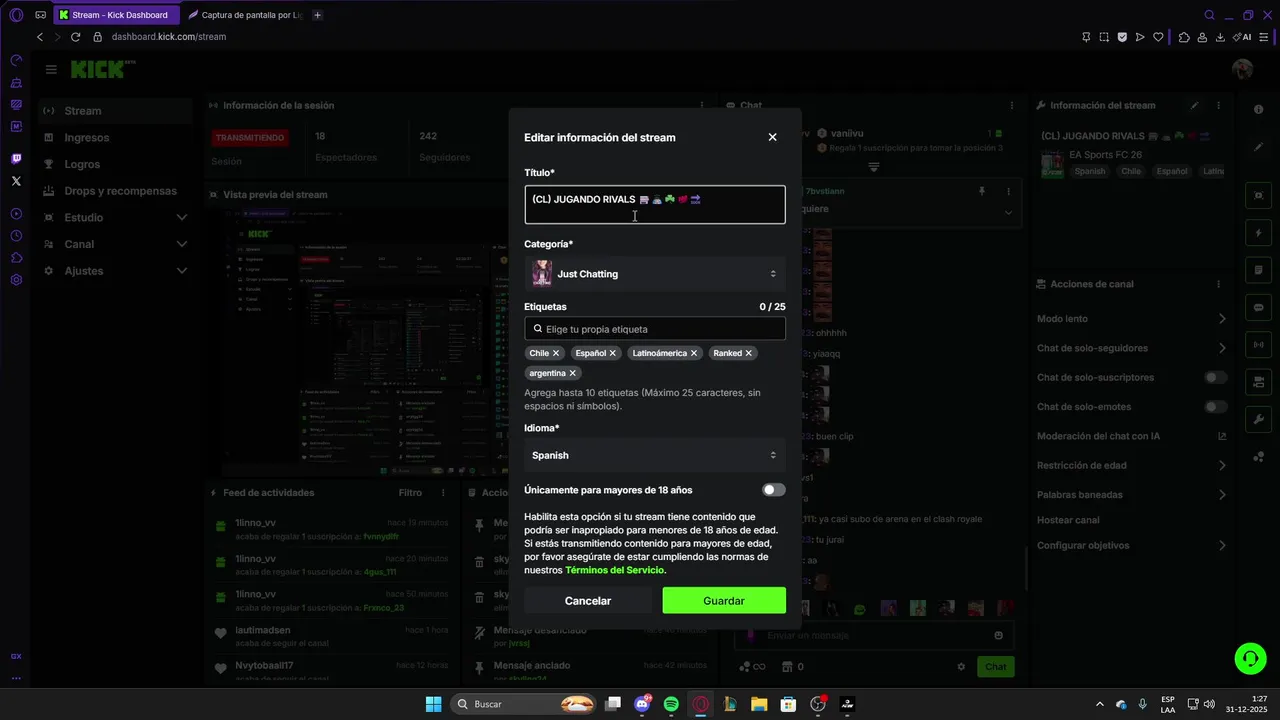Screen dimensions: 1280x720
Task: Open browser downloads icon
Action: [1220, 37]
